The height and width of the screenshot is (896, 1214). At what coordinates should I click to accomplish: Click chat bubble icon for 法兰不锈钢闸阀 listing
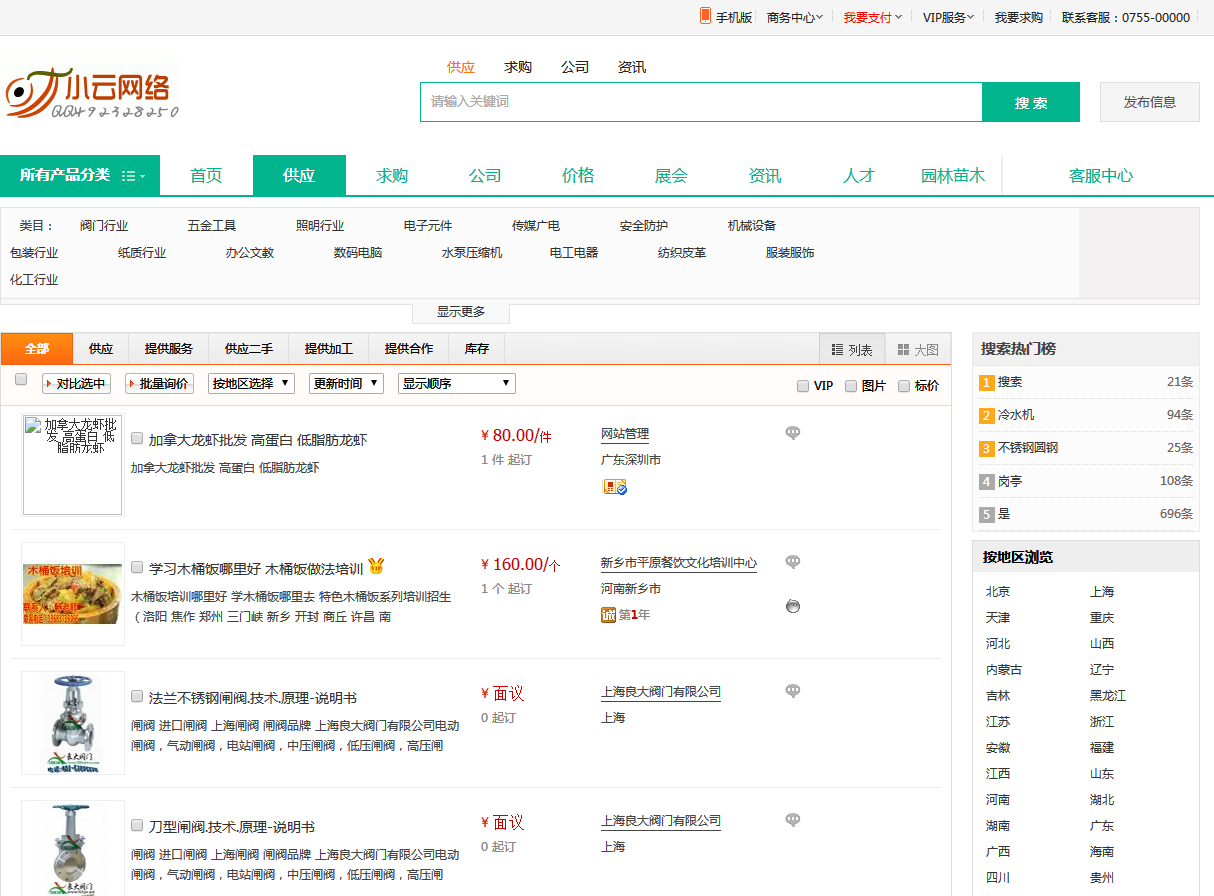click(x=793, y=691)
